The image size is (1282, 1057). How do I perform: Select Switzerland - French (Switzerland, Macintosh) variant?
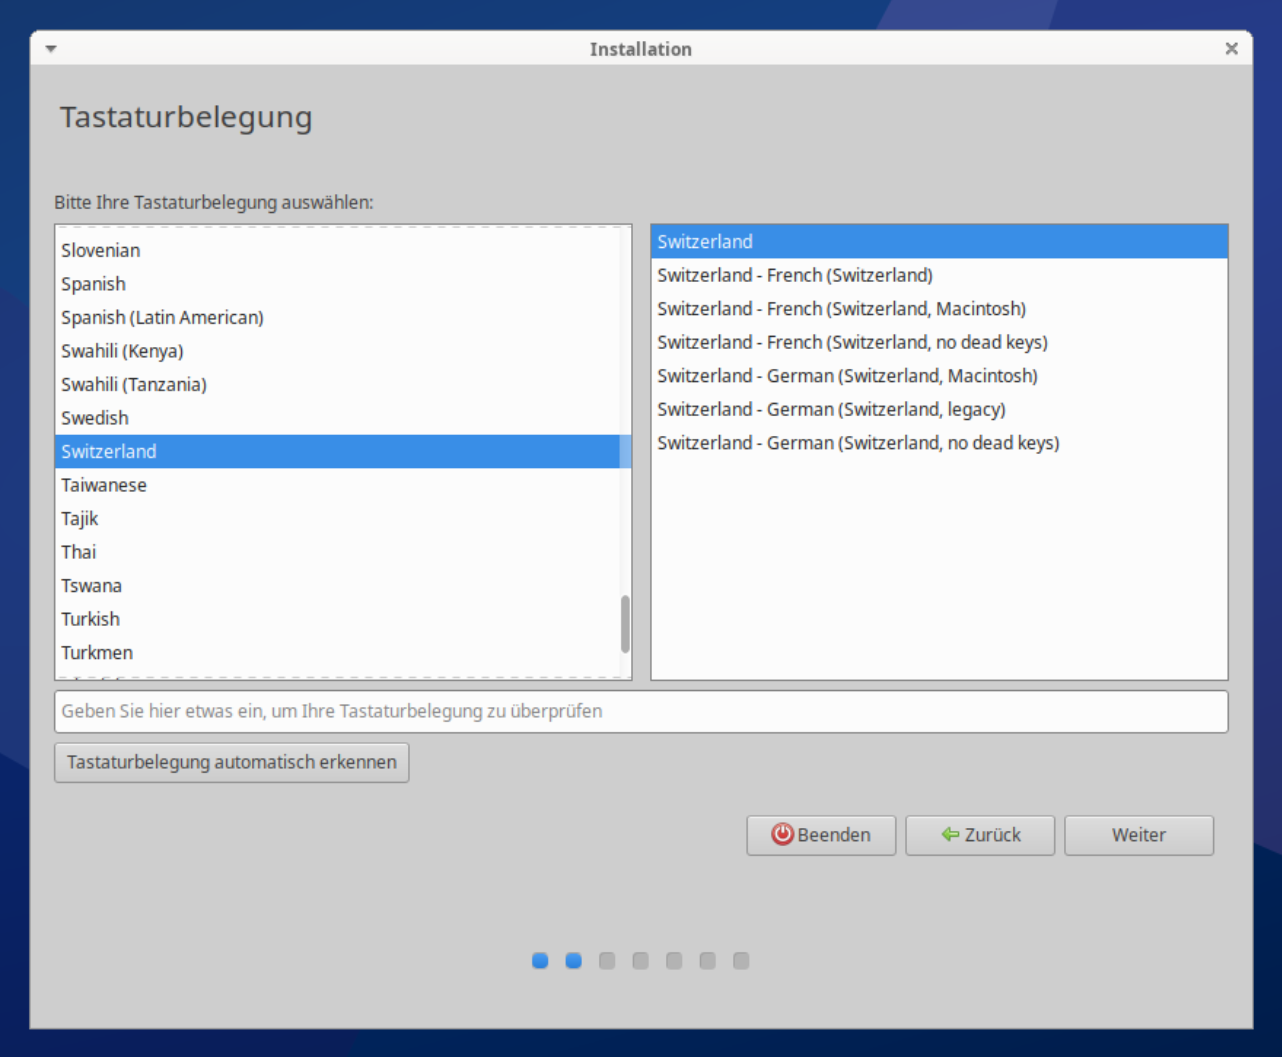pyautogui.click(x=841, y=309)
